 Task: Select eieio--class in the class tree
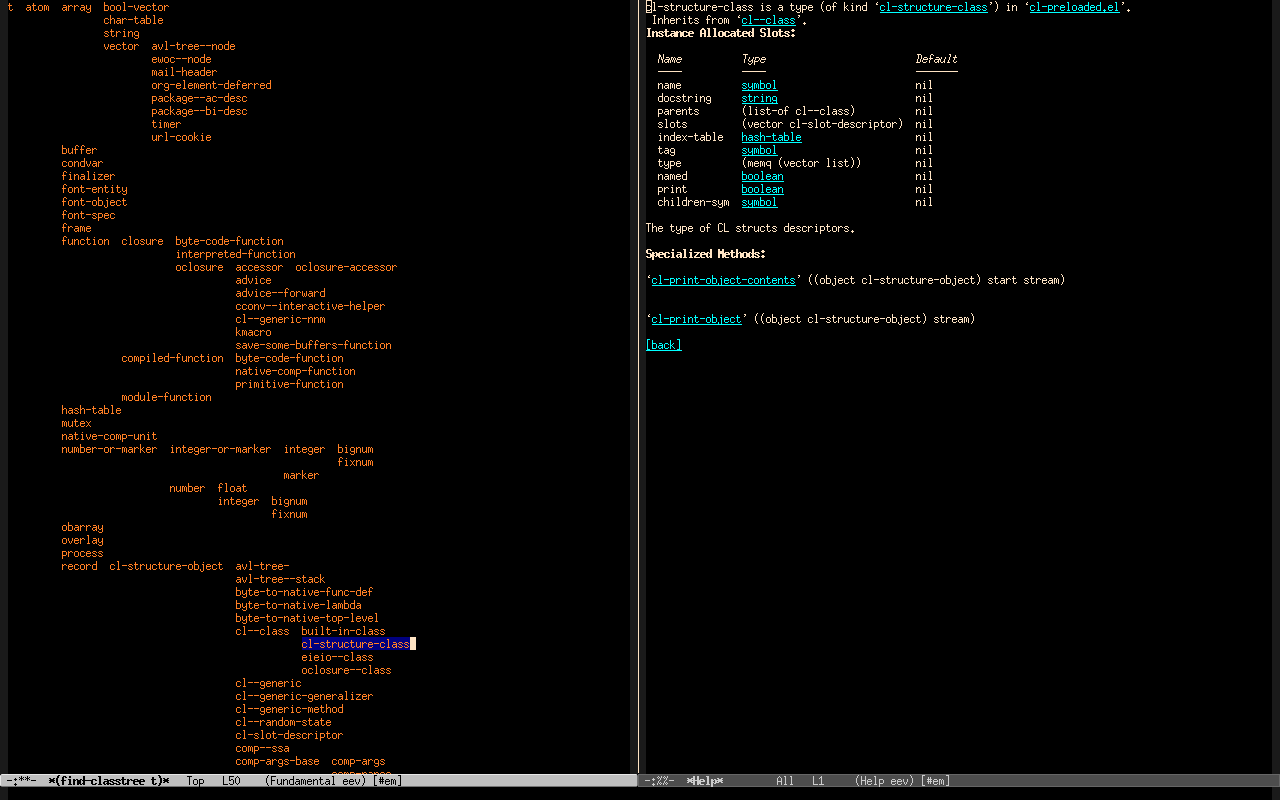(337, 657)
